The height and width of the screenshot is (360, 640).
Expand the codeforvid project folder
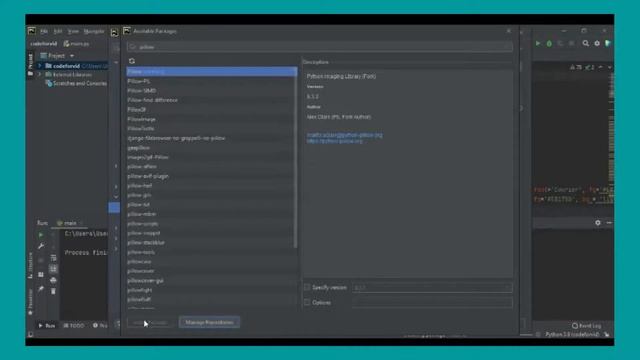[40, 66]
